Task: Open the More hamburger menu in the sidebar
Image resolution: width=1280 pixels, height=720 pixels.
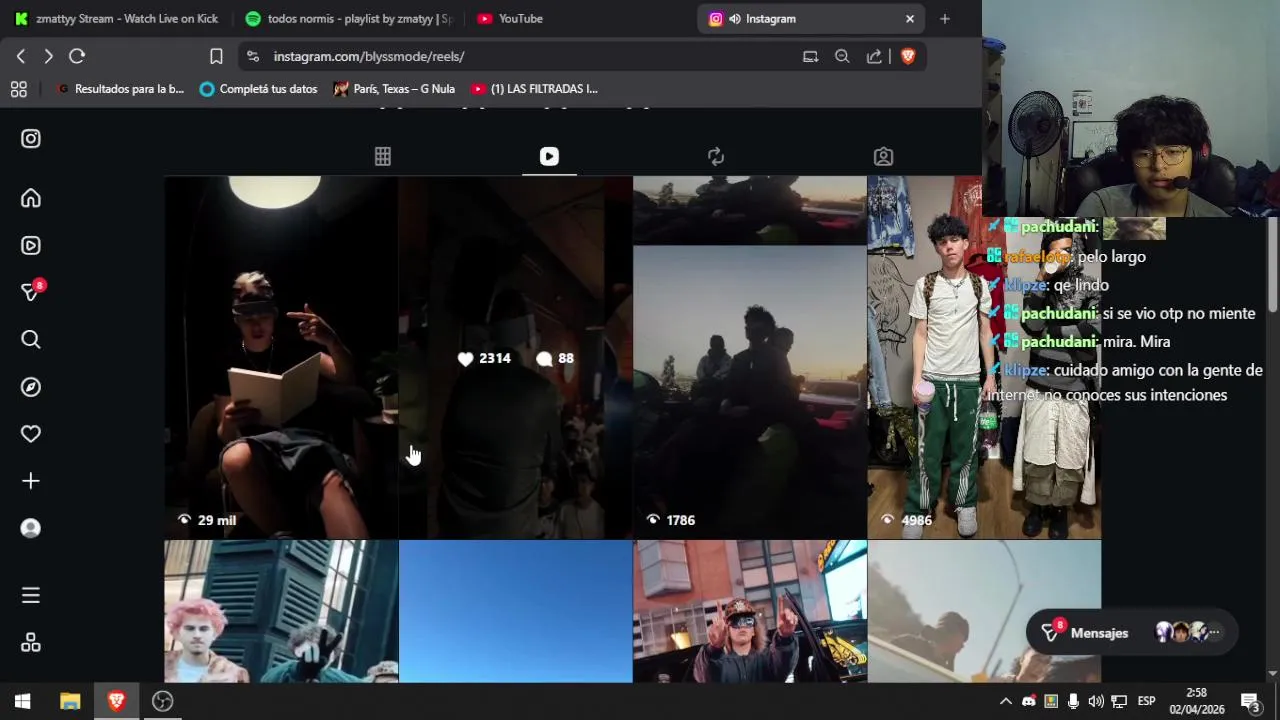Action: (x=31, y=595)
